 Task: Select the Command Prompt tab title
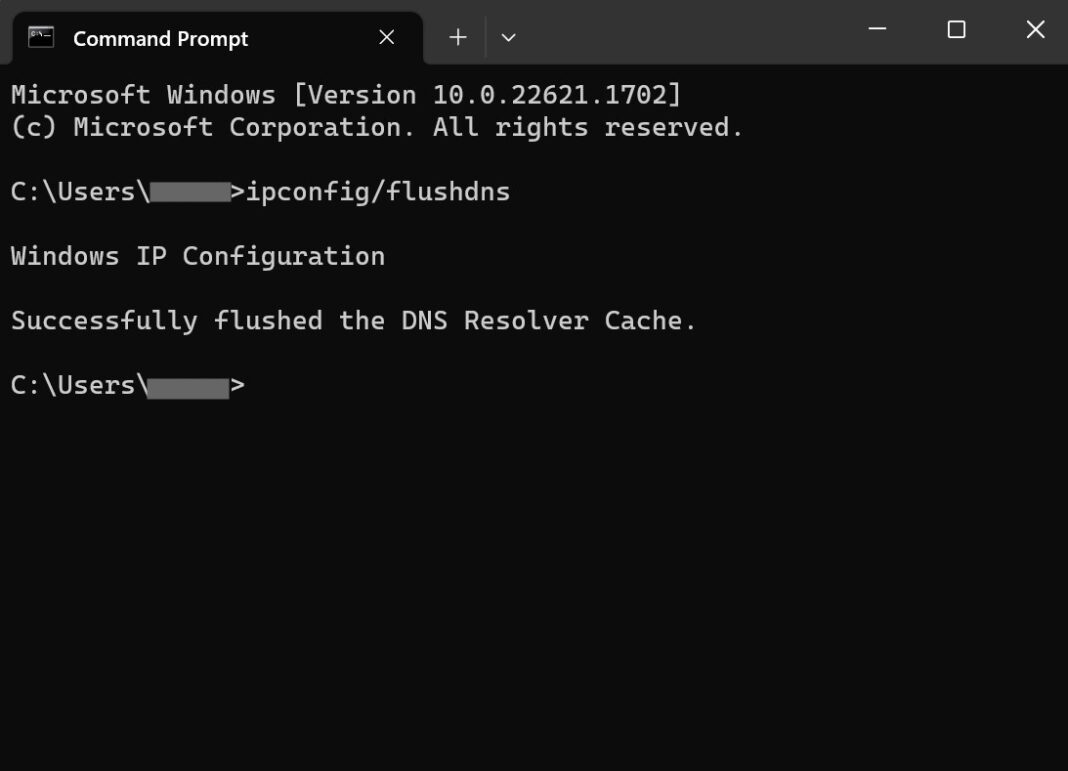pos(160,38)
